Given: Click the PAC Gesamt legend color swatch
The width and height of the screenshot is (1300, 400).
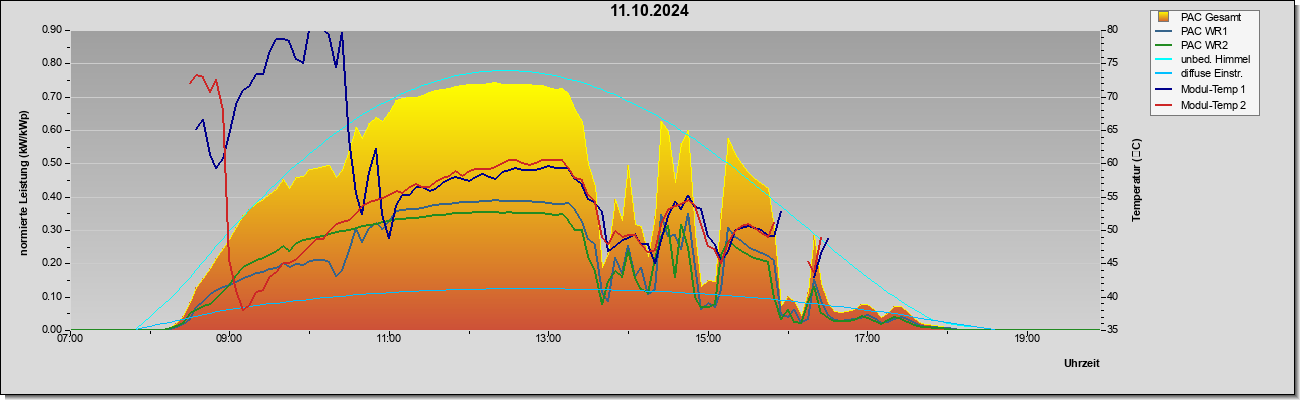Looking at the screenshot, I should coord(1164,17).
